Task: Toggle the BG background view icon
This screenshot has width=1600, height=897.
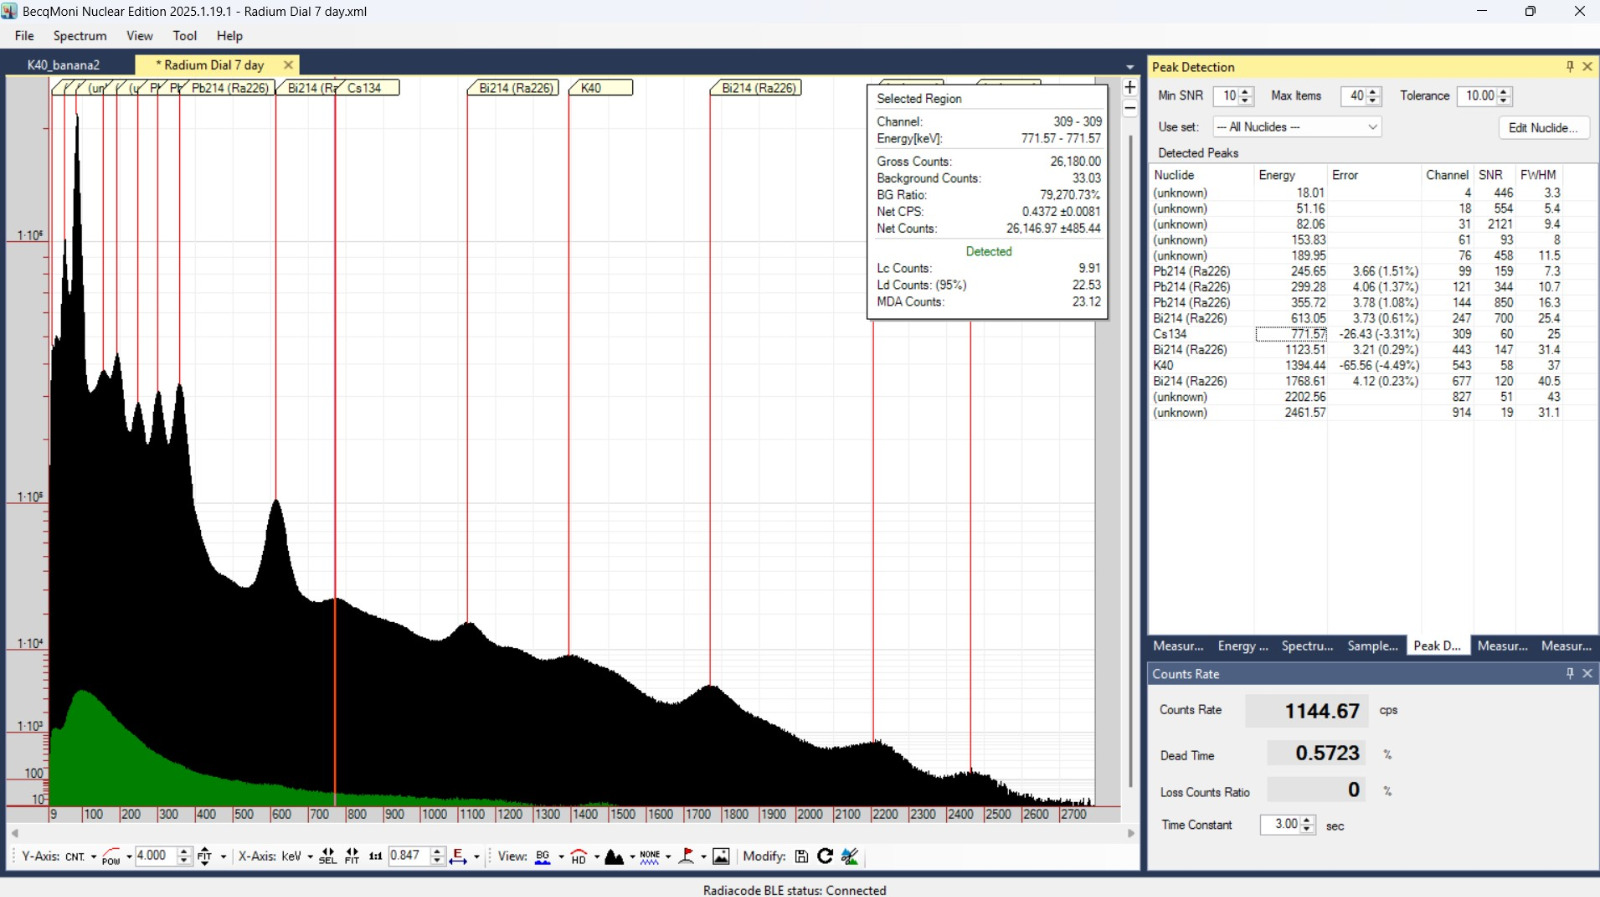Action: (x=542, y=856)
